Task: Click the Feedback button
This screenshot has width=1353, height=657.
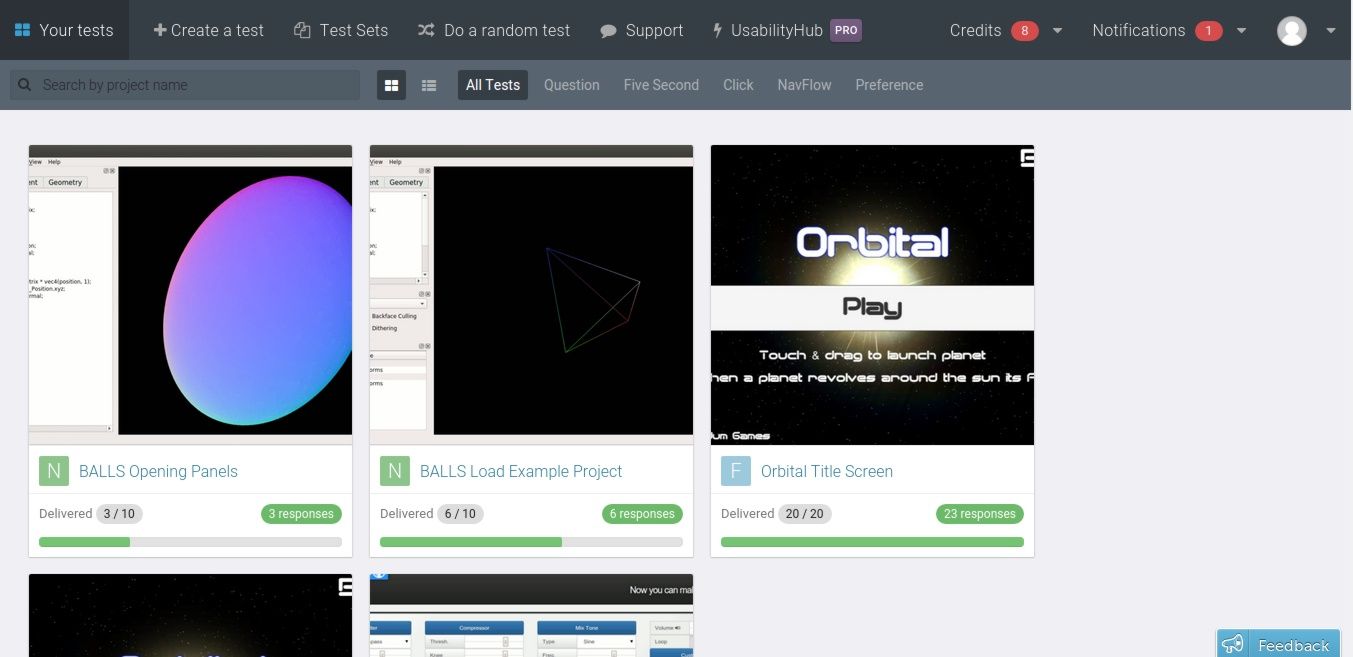Action: click(1277, 644)
